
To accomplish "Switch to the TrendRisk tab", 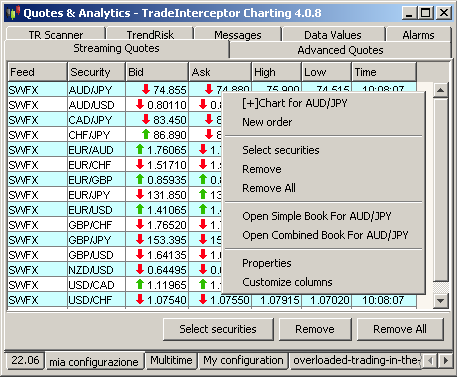I will pyautogui.click(x=150, y=34).
